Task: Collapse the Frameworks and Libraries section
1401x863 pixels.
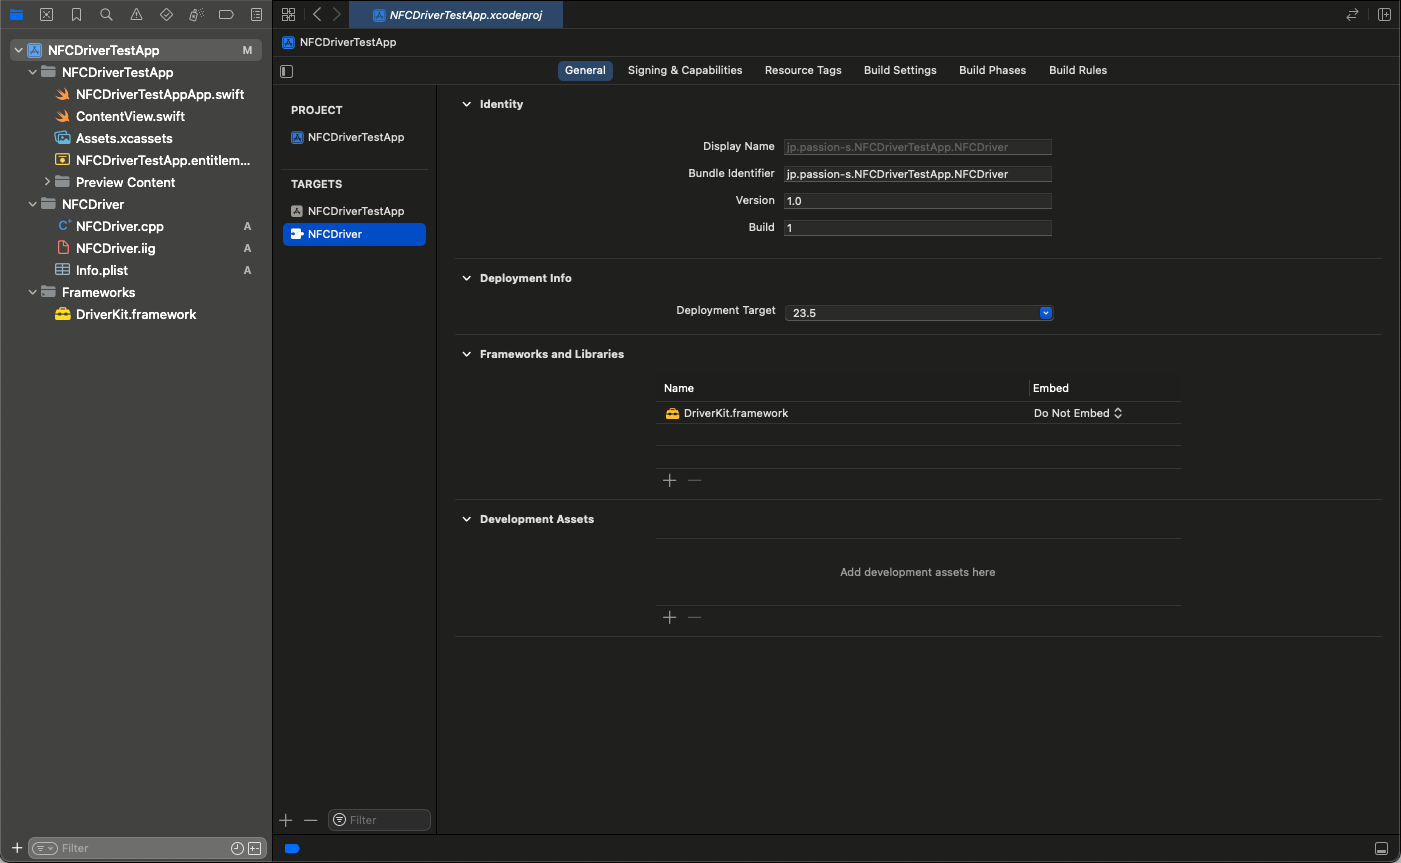Action: coord(466,354)
